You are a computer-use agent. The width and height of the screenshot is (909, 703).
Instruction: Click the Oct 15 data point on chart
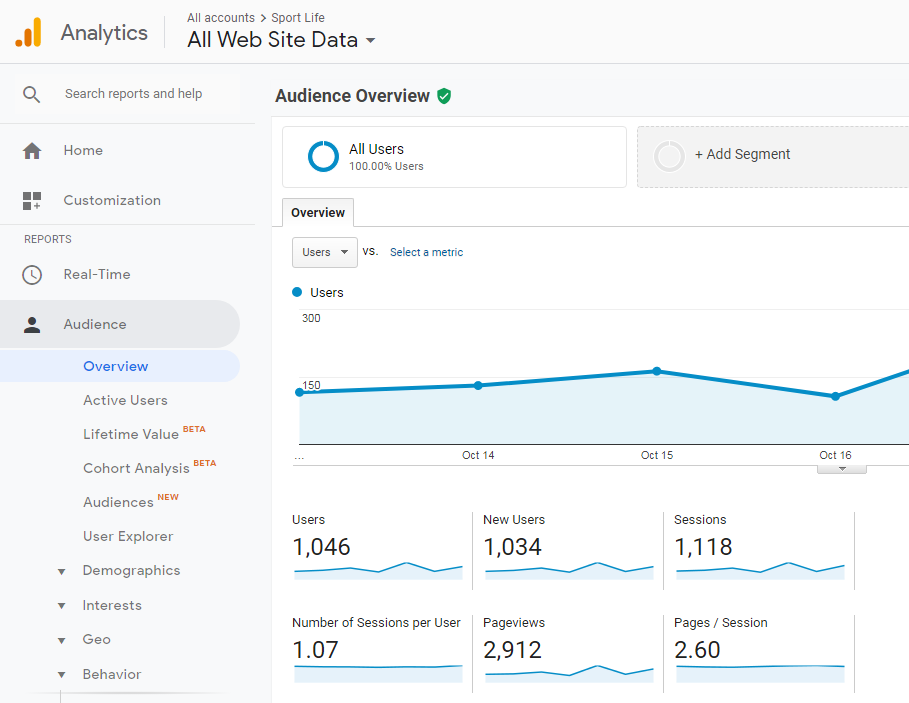[x=657, y=371]
